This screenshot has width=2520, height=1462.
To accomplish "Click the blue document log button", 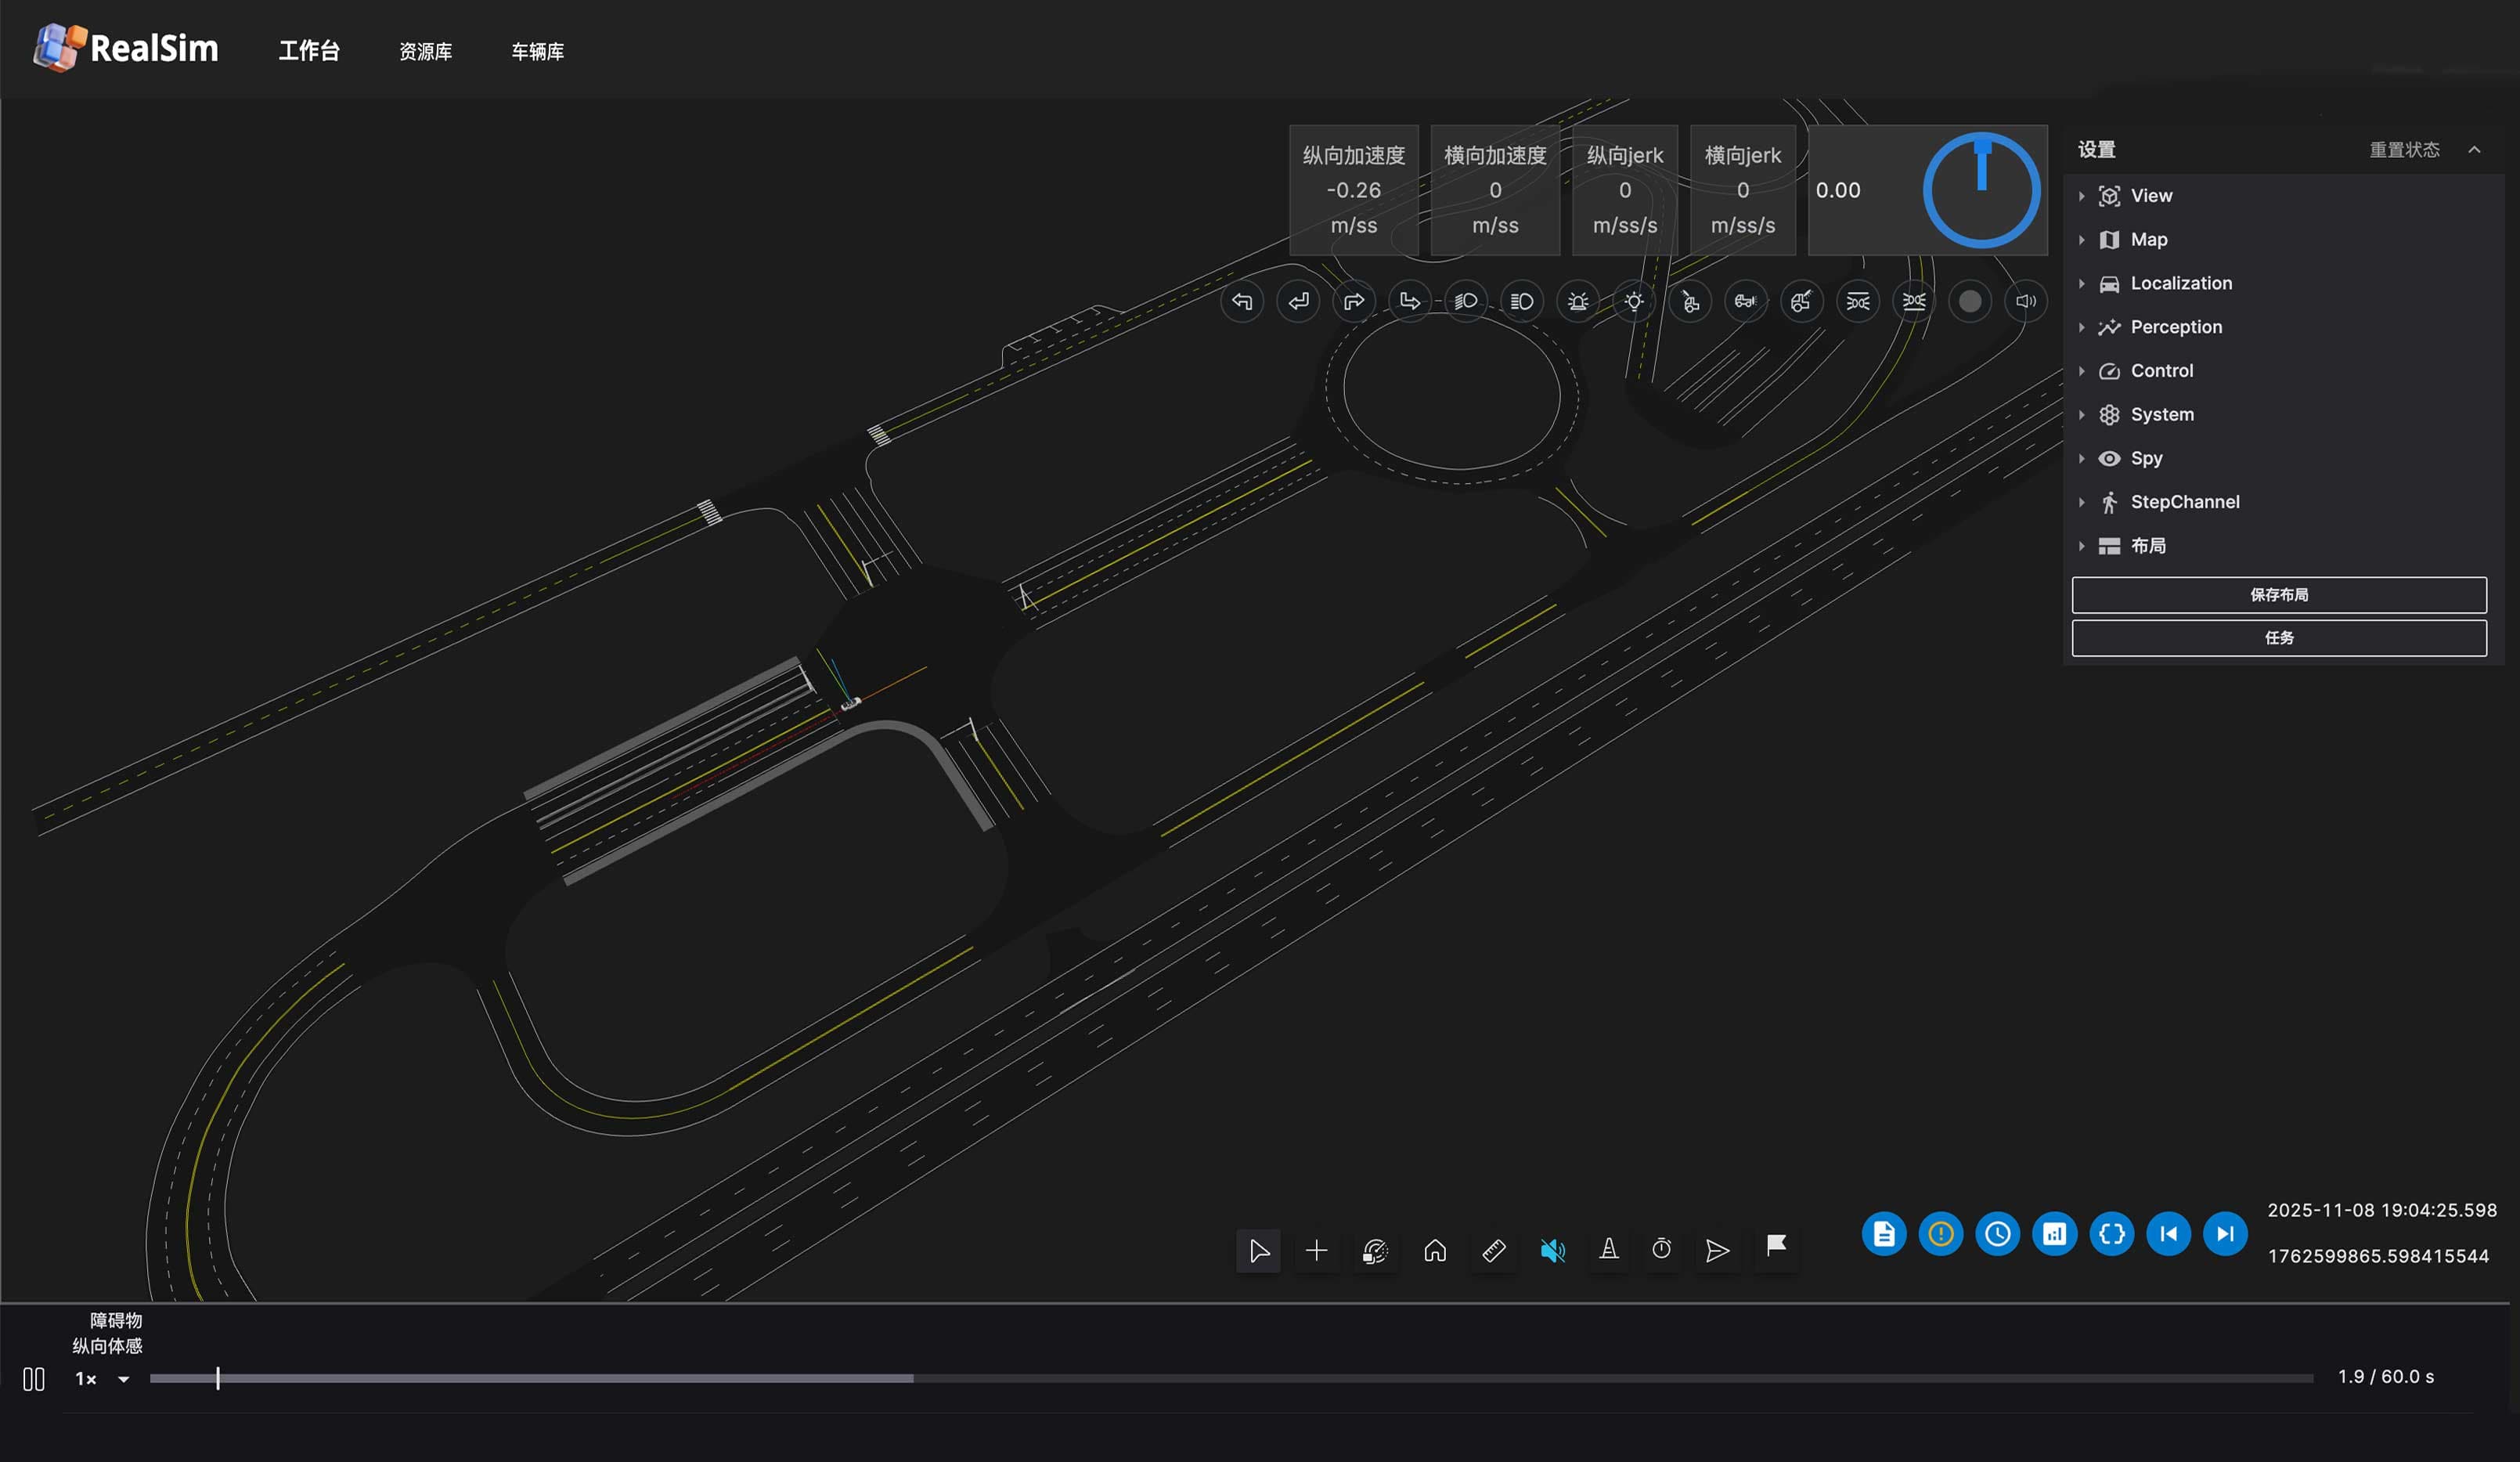I will click(1883, 1234).
